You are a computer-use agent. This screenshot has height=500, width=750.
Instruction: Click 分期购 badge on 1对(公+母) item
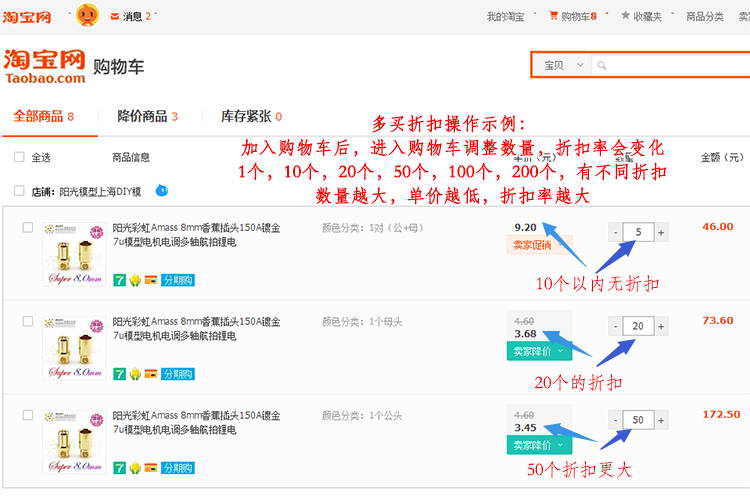178,280
